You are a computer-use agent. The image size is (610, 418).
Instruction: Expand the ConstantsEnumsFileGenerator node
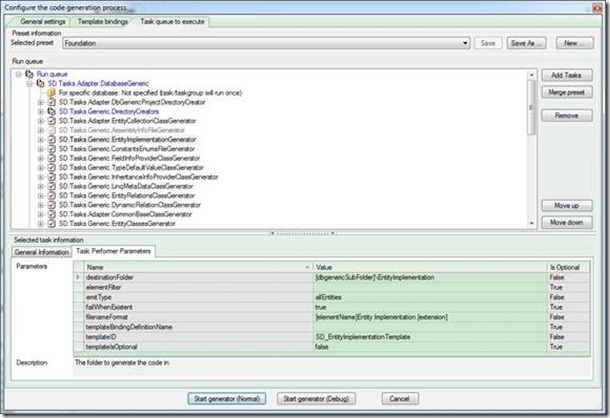(40, 149)
